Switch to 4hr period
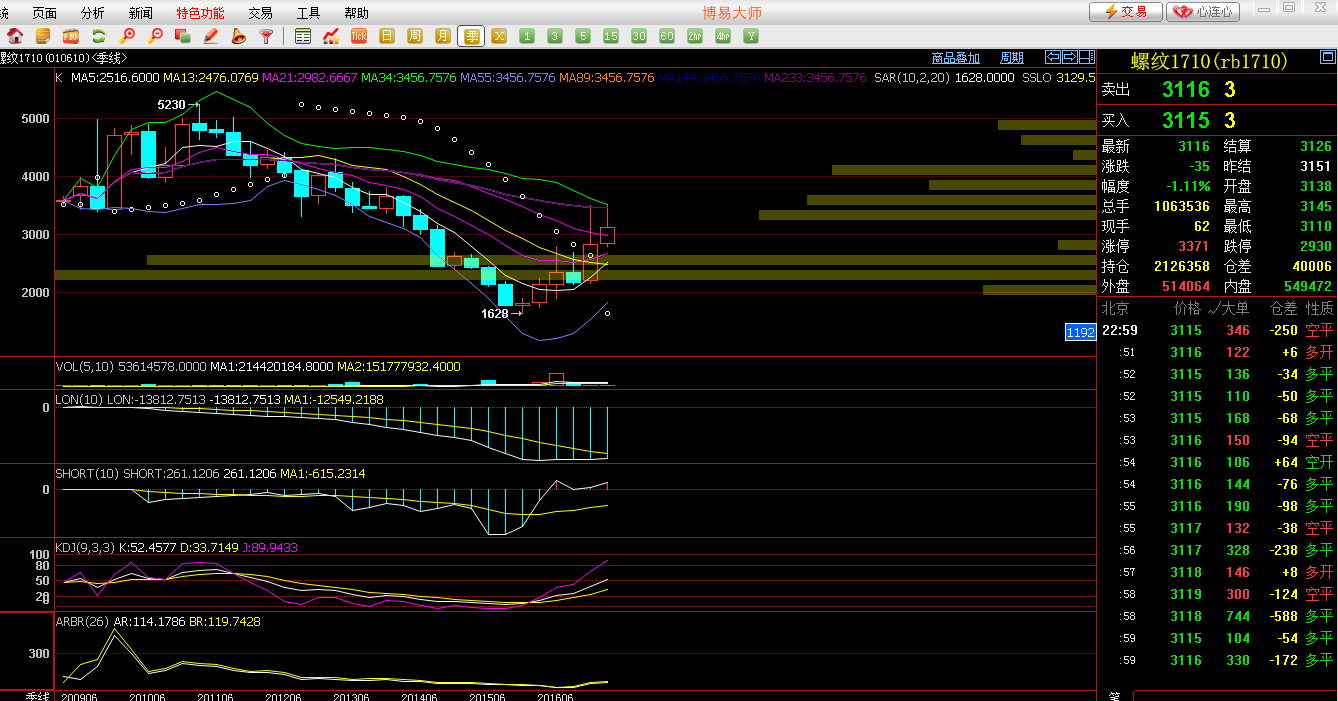1338x701 pixels. (x=723, y=36)
